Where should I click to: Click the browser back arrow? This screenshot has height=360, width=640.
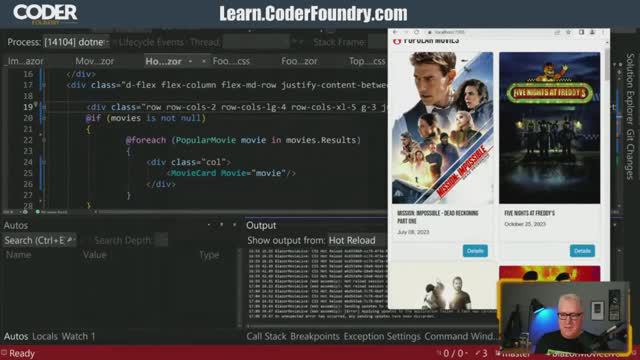(395, 32)
